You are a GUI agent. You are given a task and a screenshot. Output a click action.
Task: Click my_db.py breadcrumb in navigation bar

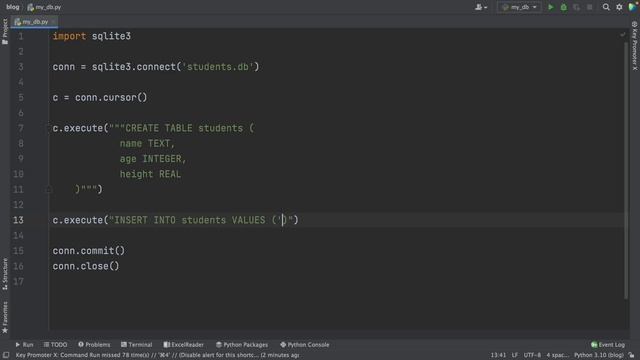pos(44,7)
